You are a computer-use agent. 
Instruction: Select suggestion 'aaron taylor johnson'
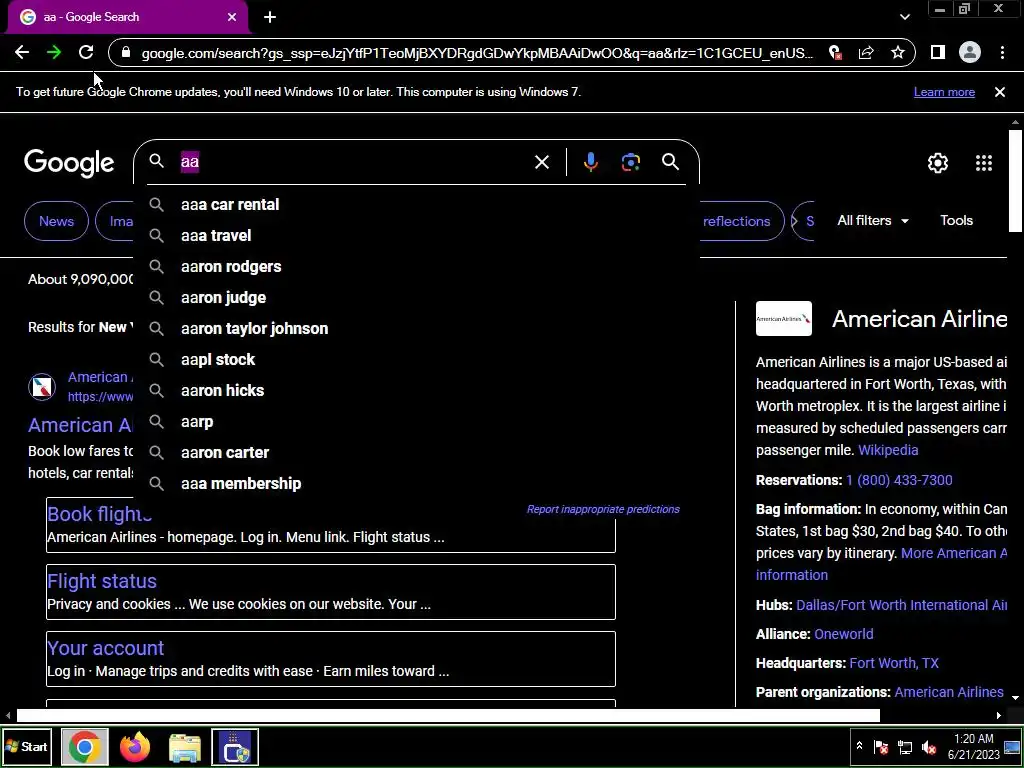coord(417,328)
